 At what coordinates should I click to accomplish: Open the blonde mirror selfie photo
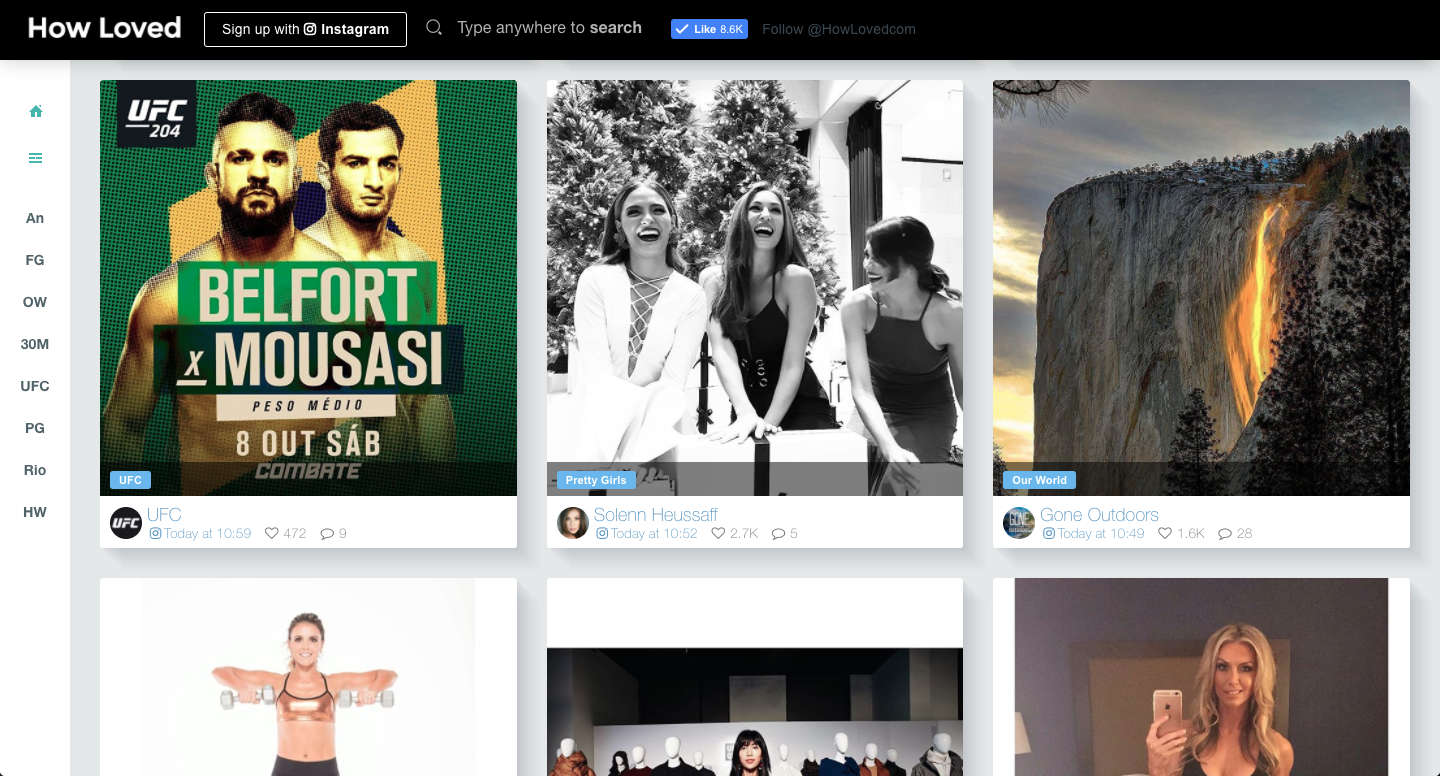click(1201, 677)
